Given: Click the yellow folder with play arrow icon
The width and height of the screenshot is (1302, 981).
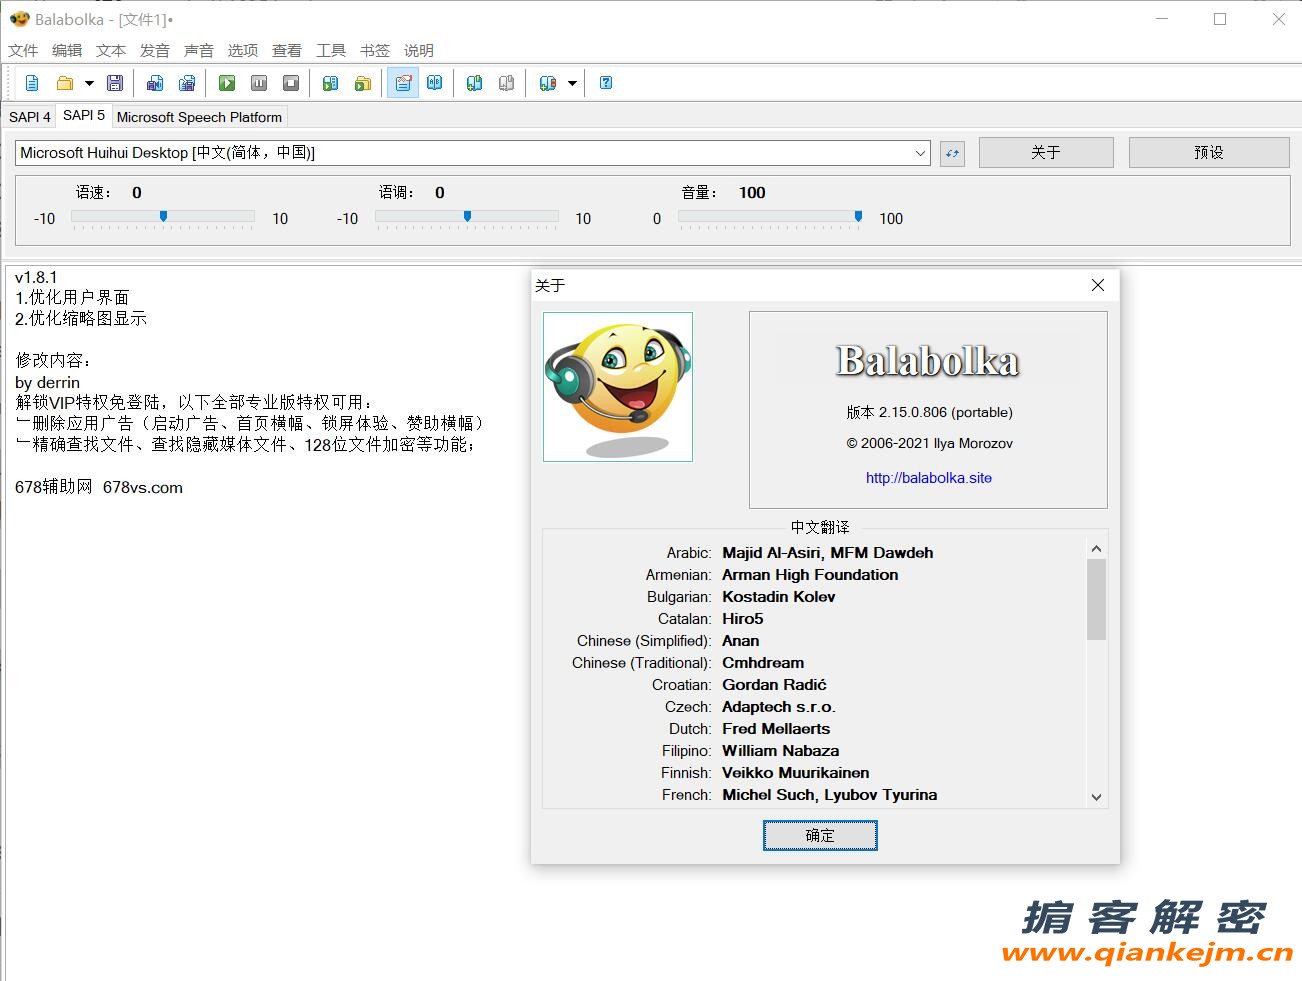Looking at the screenshot, I should 363,83.
